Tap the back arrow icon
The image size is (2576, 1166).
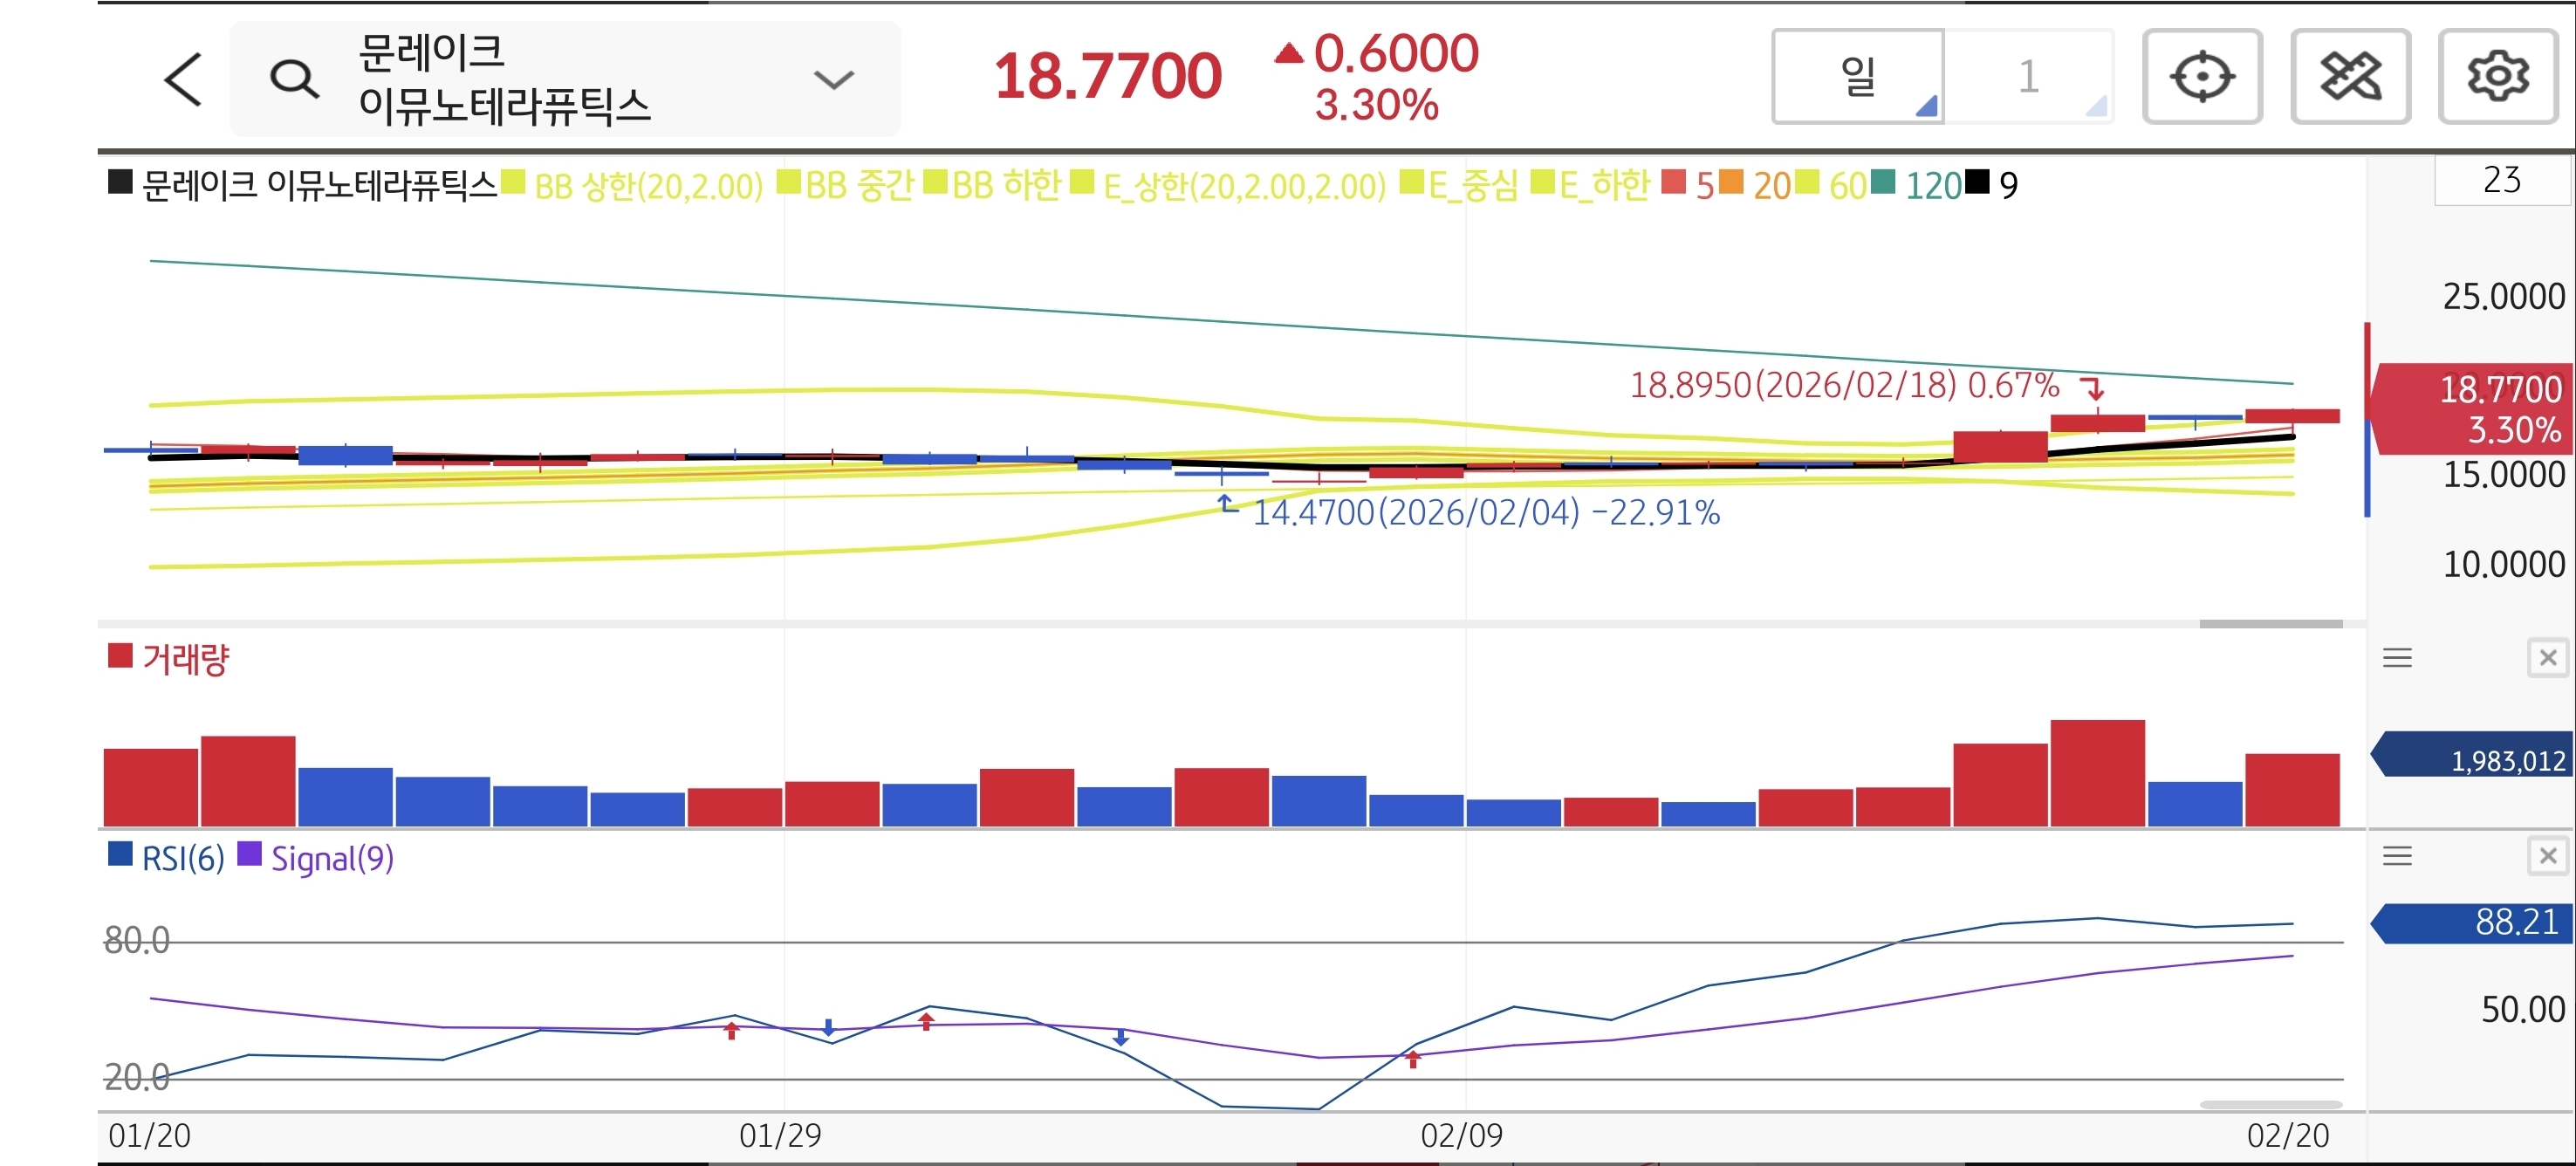184,79
